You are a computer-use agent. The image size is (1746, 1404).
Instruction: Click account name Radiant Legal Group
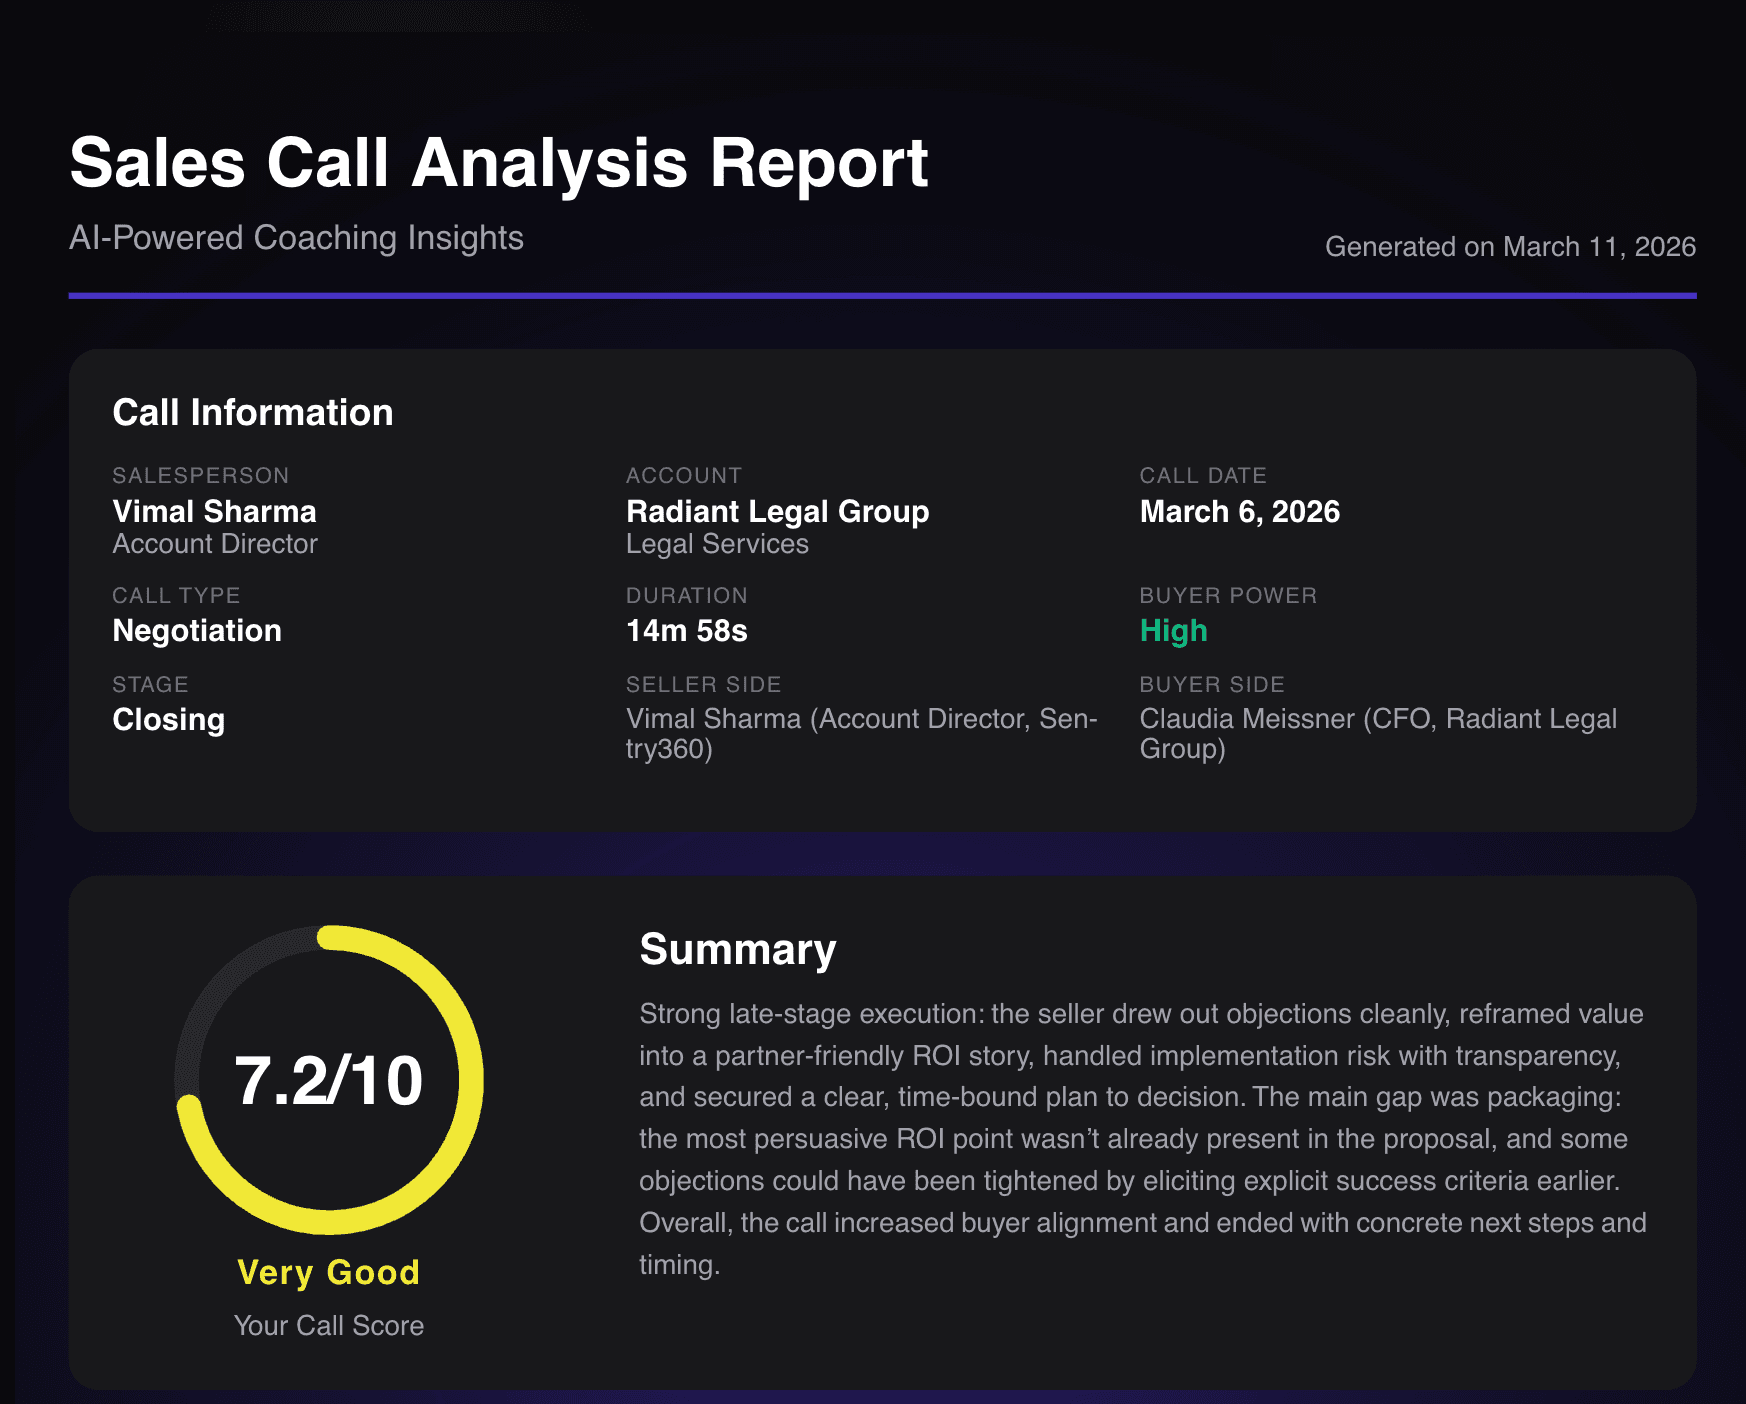click(777, 511)
